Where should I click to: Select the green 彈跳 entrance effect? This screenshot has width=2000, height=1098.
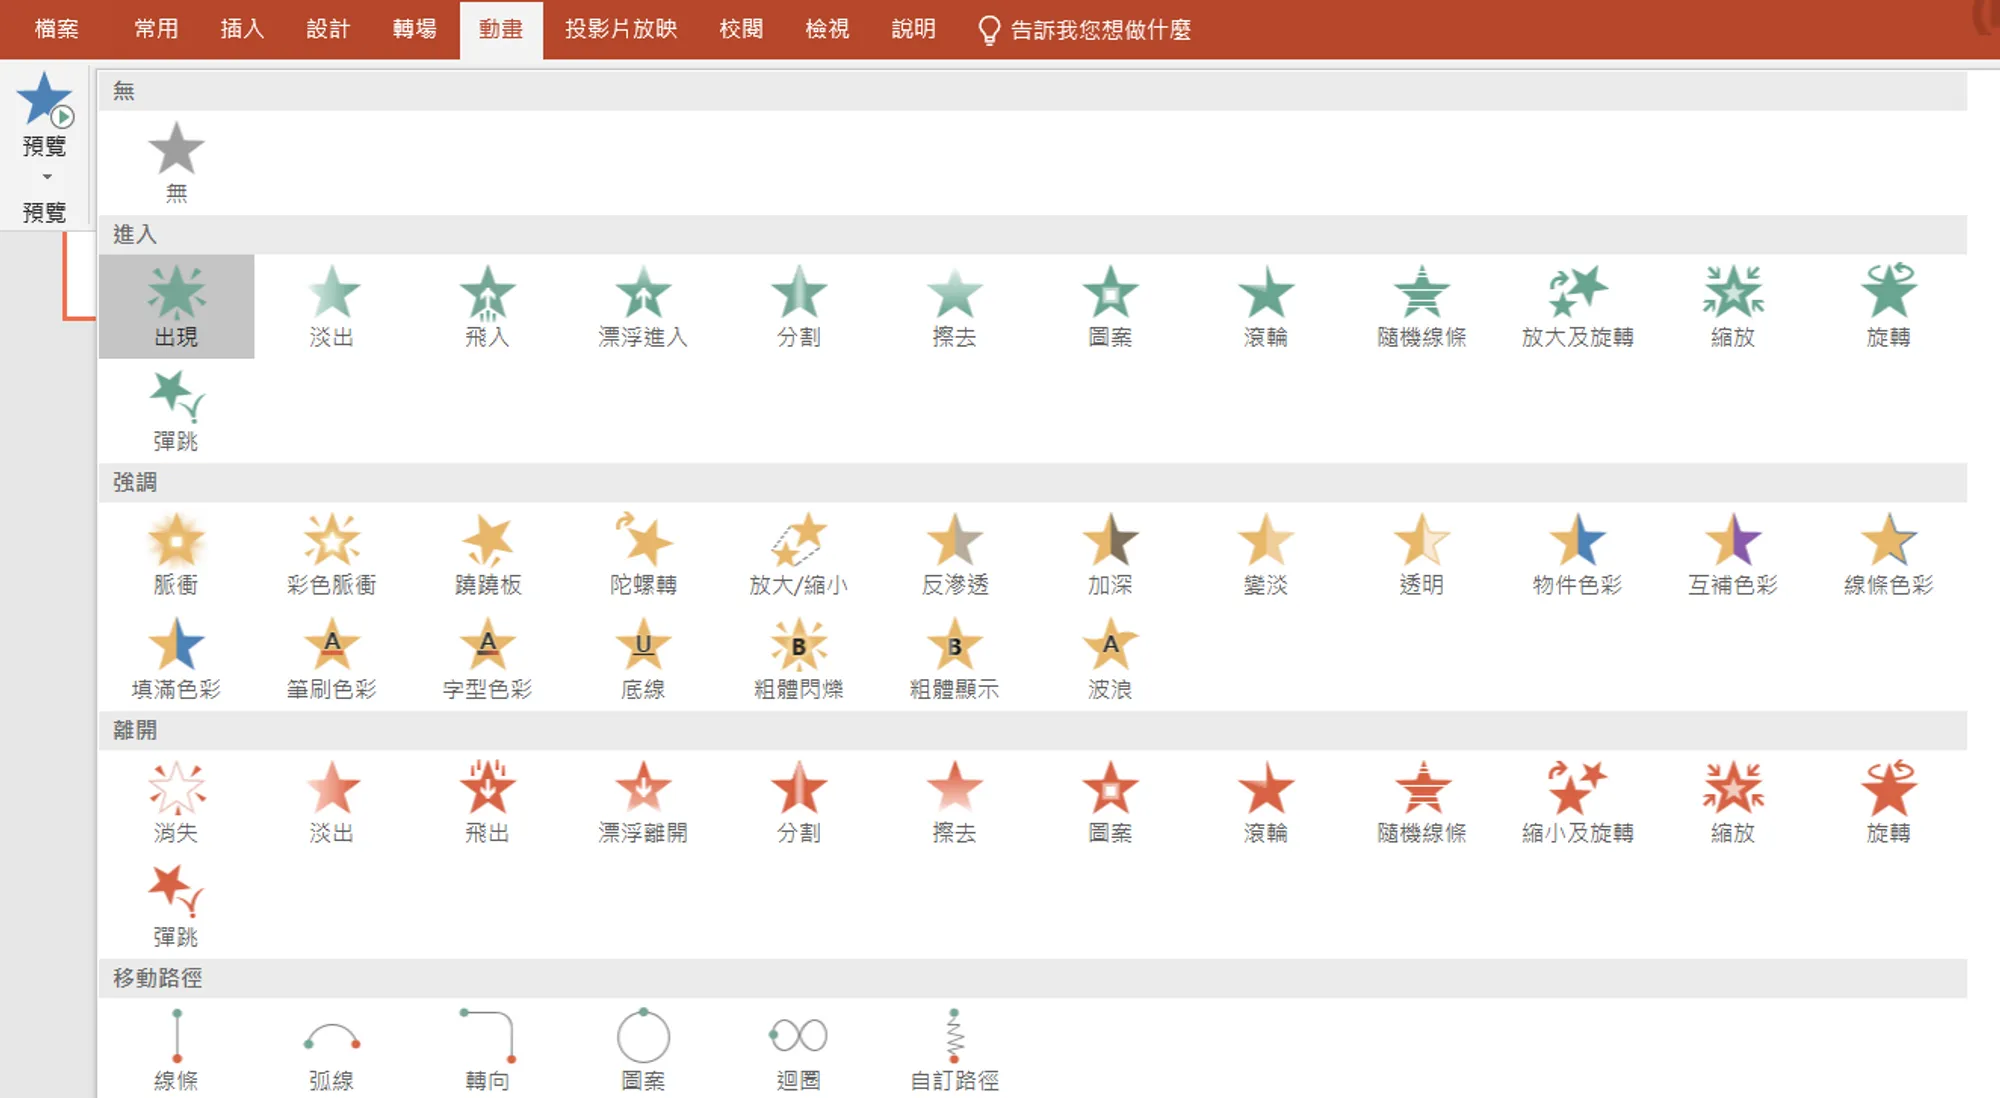coord(176,410)
